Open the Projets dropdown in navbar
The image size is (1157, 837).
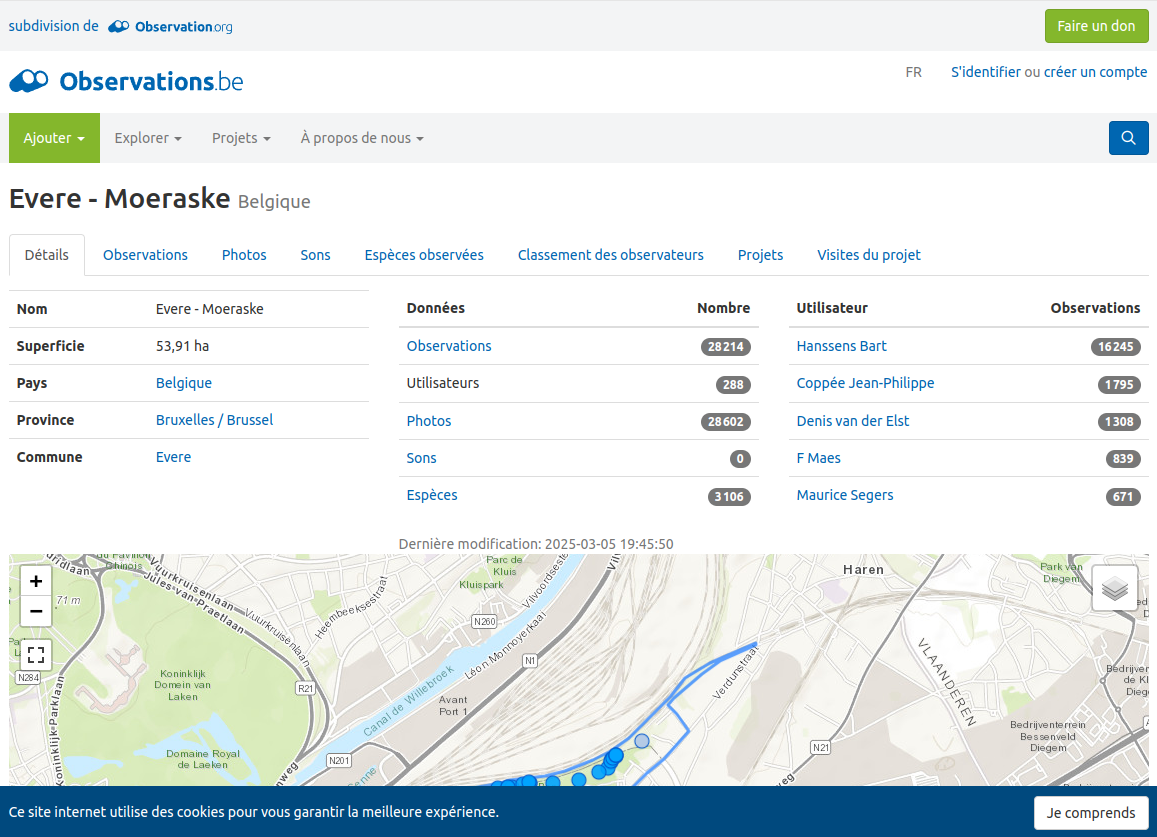[x=241, y=138]
